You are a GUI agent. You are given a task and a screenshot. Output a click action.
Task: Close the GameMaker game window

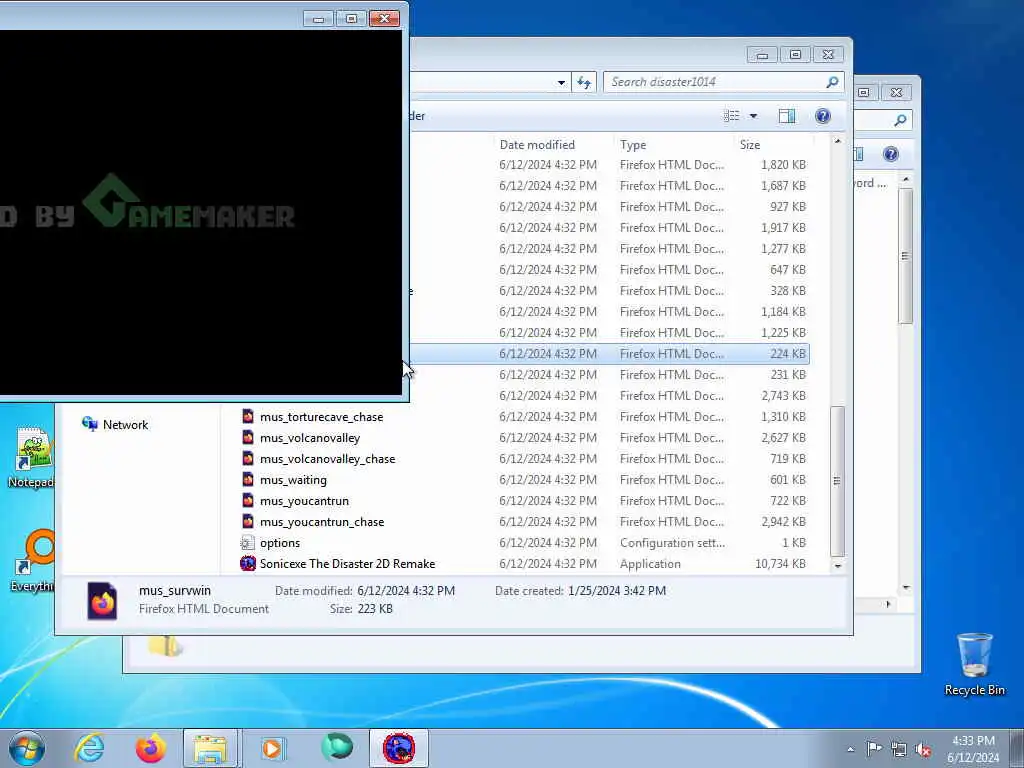(385, 19)
